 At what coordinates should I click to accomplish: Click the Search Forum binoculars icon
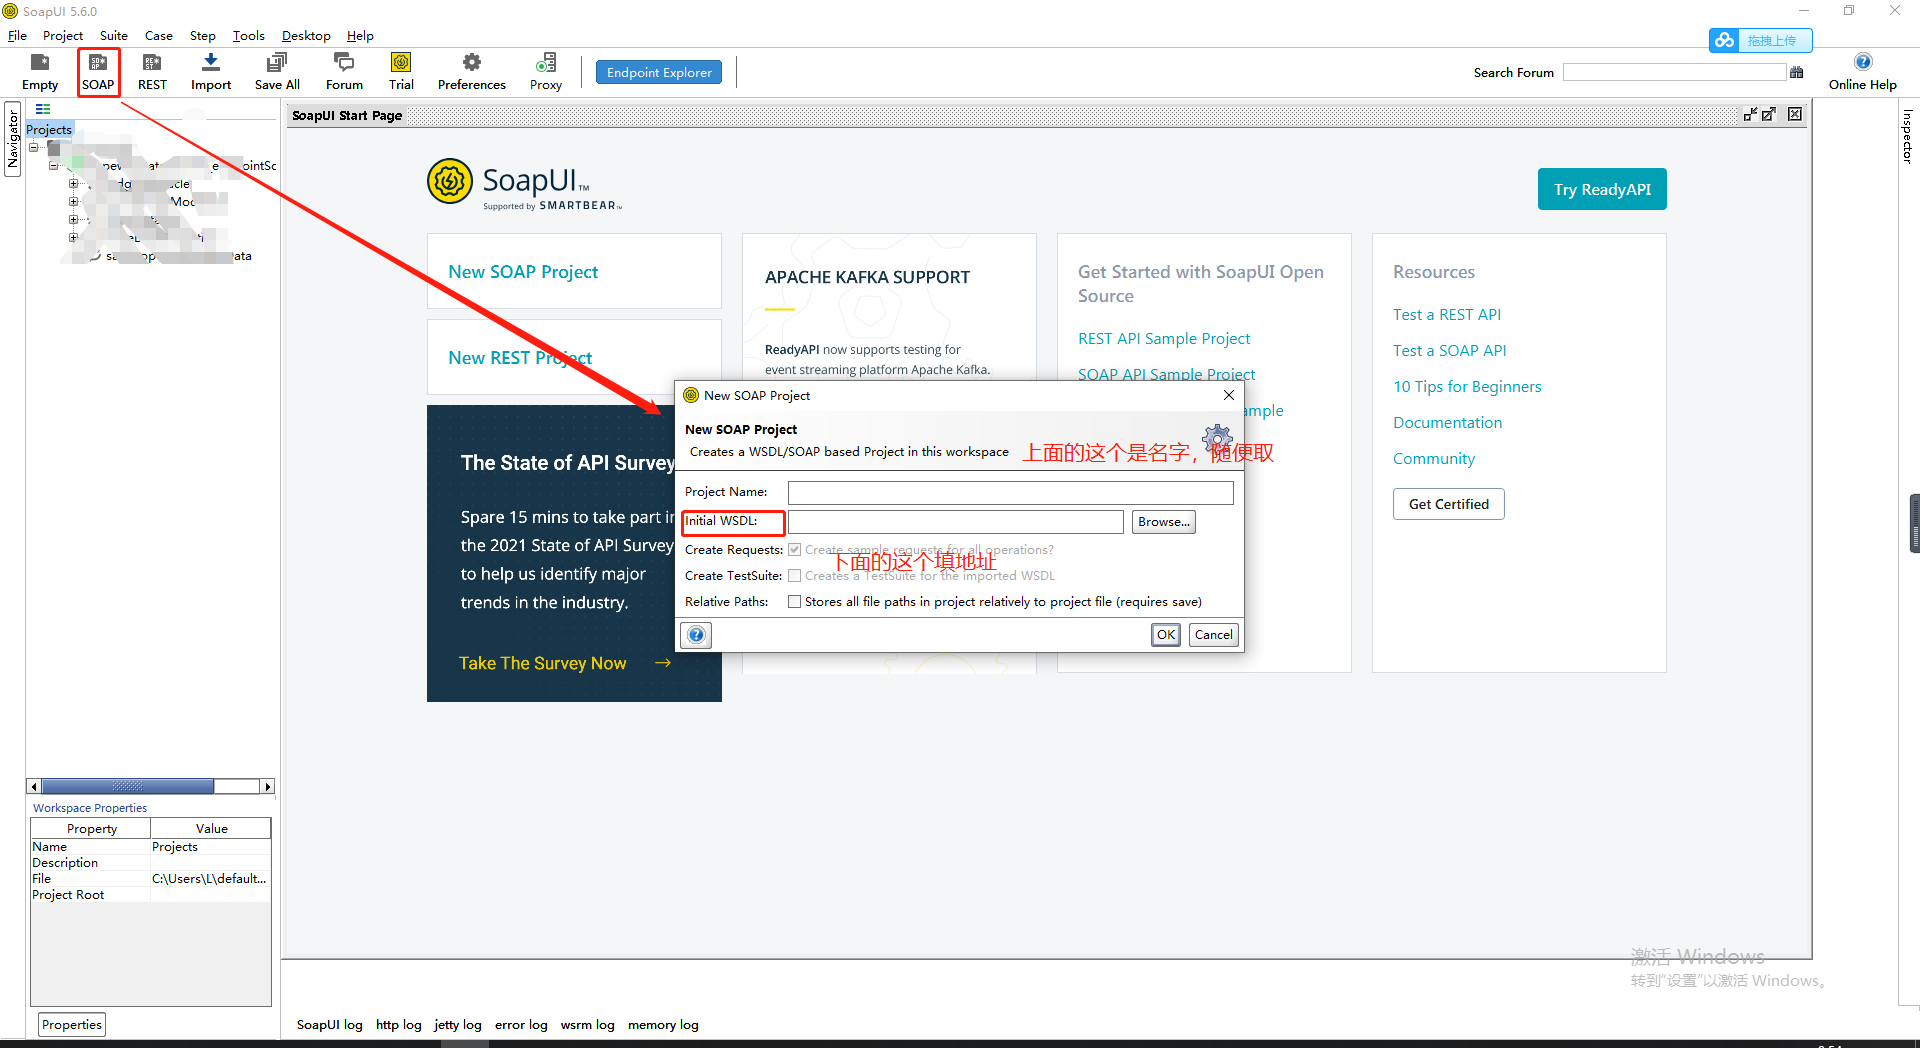tap(1797, 72)
